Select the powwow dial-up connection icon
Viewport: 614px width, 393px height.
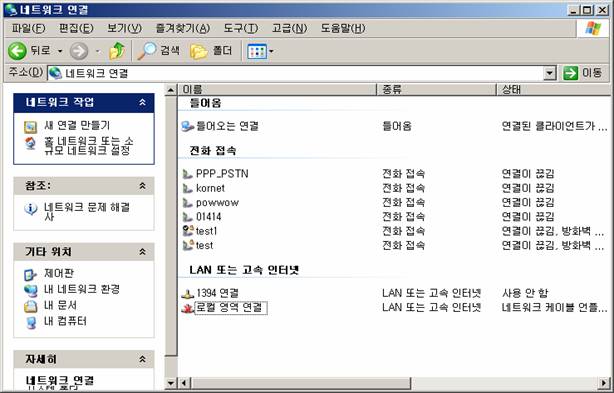(188, 203)
